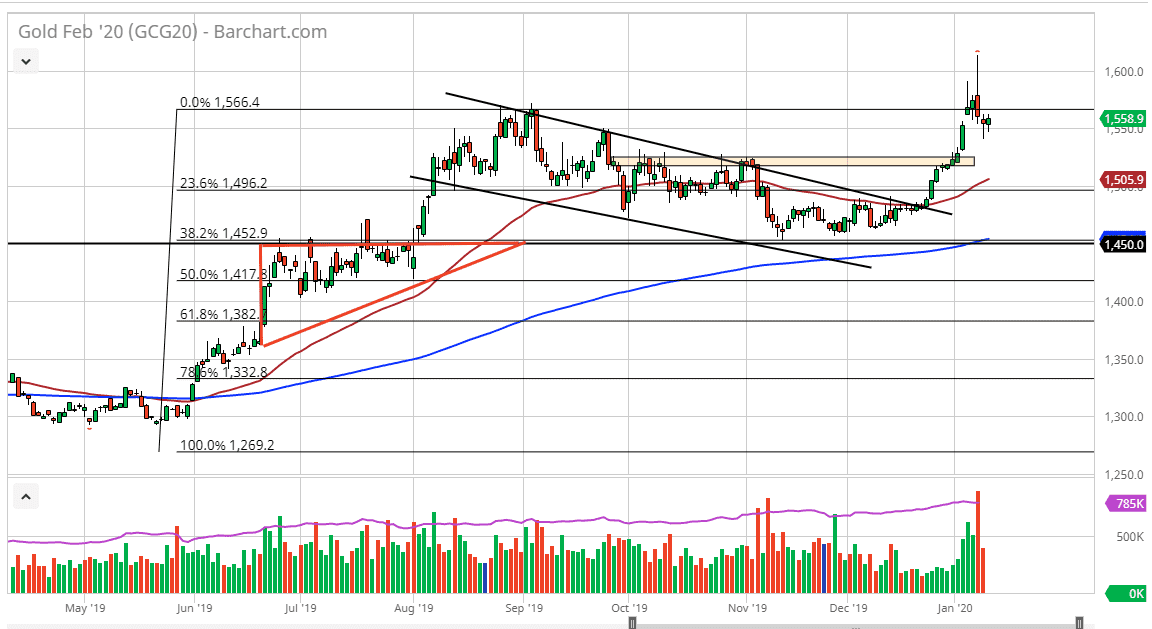This screenshot has width=1152, height=629.
Task: Click the Jan '20 date axis label
Action: point(954,608)
